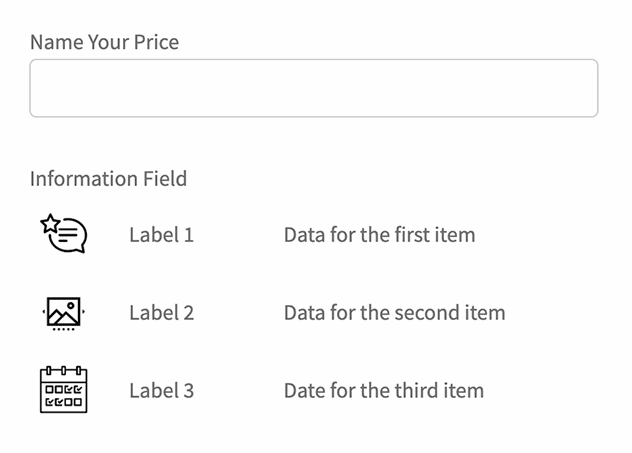Click the picture frame icon

click(64, 311)
